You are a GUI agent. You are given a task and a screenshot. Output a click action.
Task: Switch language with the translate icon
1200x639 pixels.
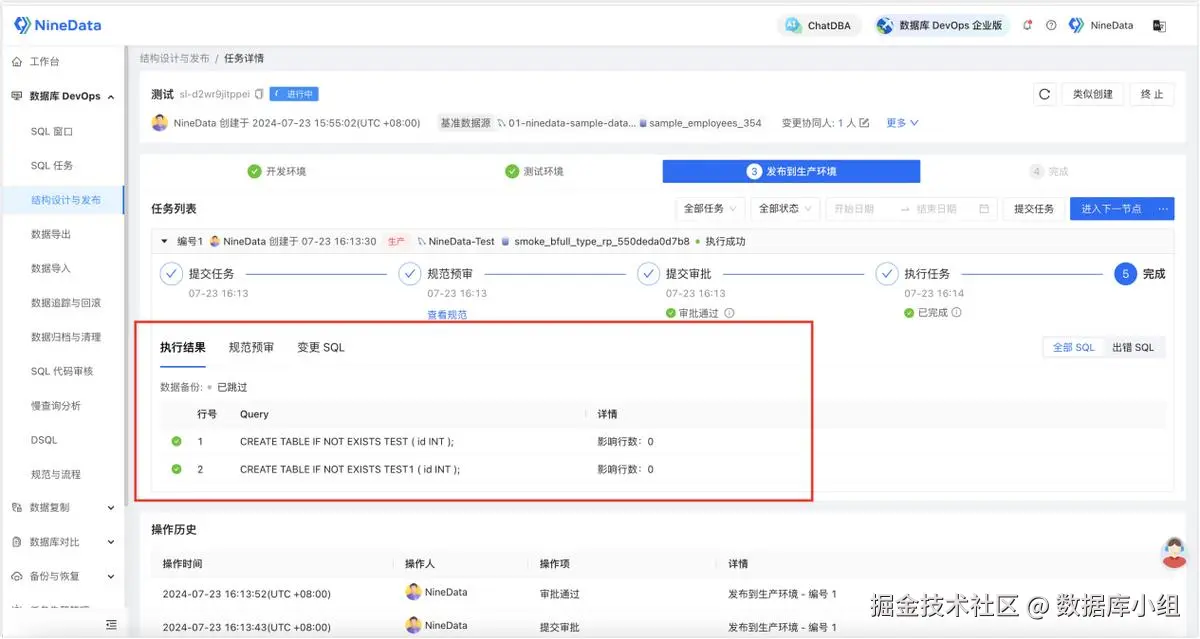1159,25
